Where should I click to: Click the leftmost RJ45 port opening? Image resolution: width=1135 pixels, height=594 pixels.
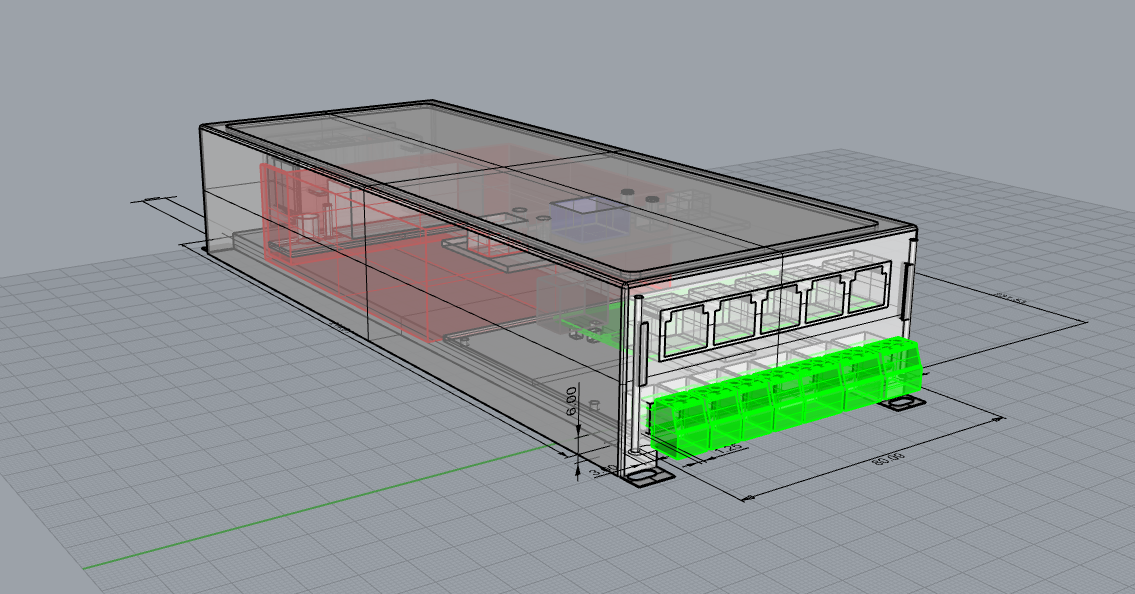point(684,328)
